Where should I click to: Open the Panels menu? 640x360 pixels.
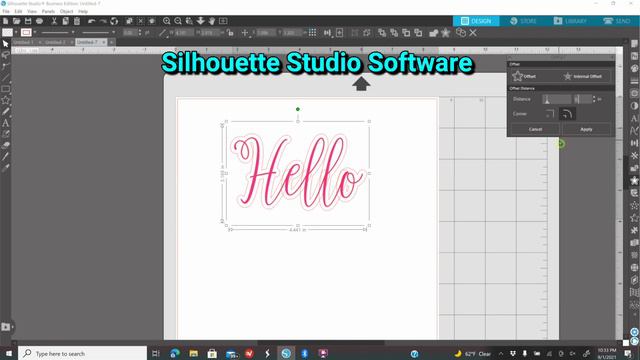click(48, 11)
